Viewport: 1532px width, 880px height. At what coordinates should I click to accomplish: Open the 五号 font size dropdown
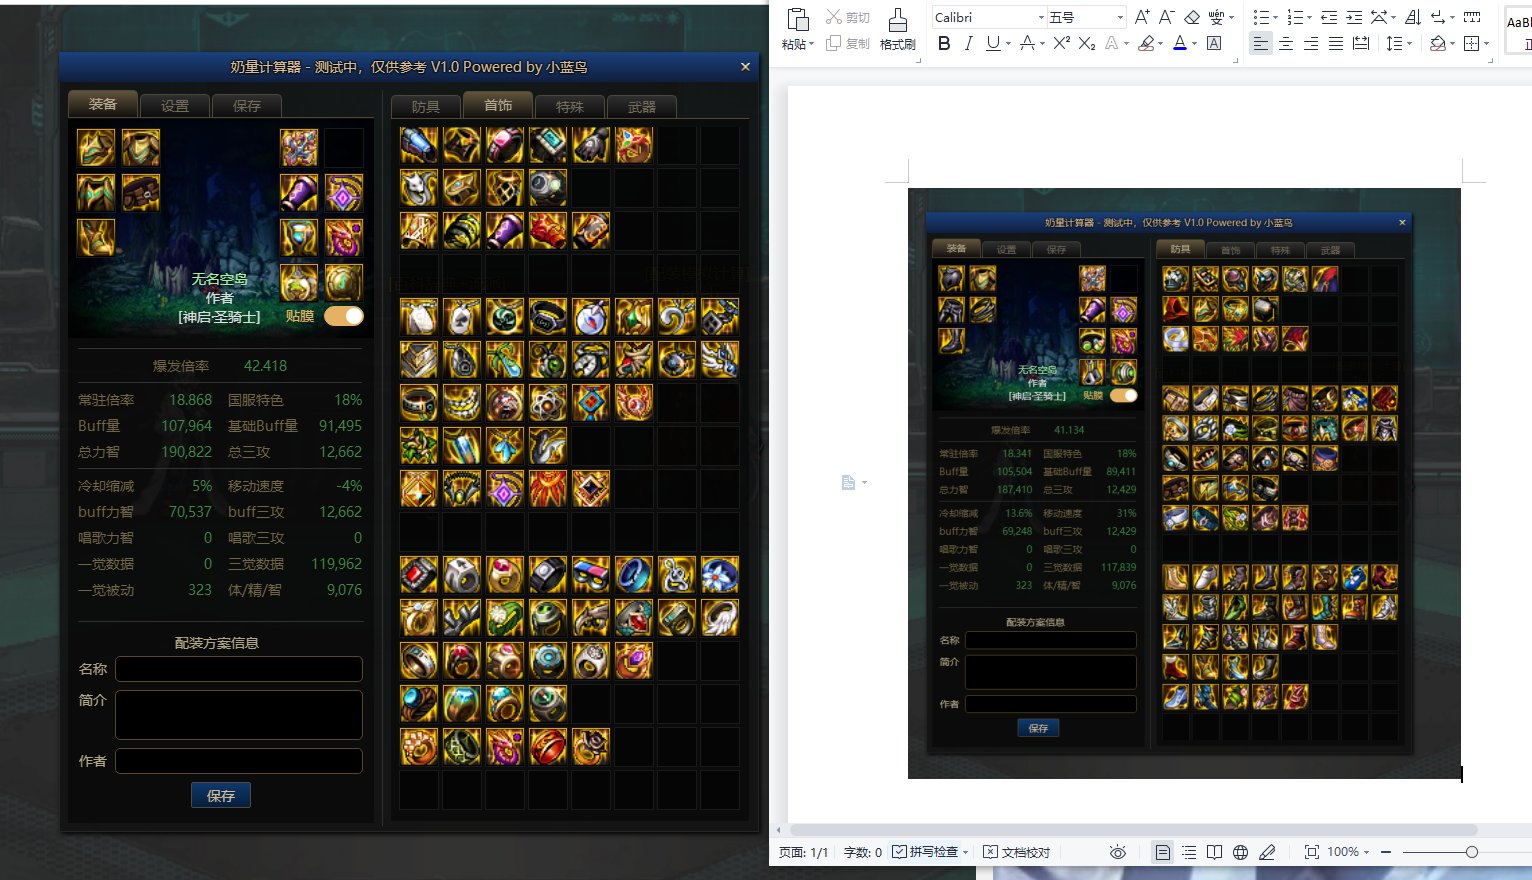(x=1119, y=17)
